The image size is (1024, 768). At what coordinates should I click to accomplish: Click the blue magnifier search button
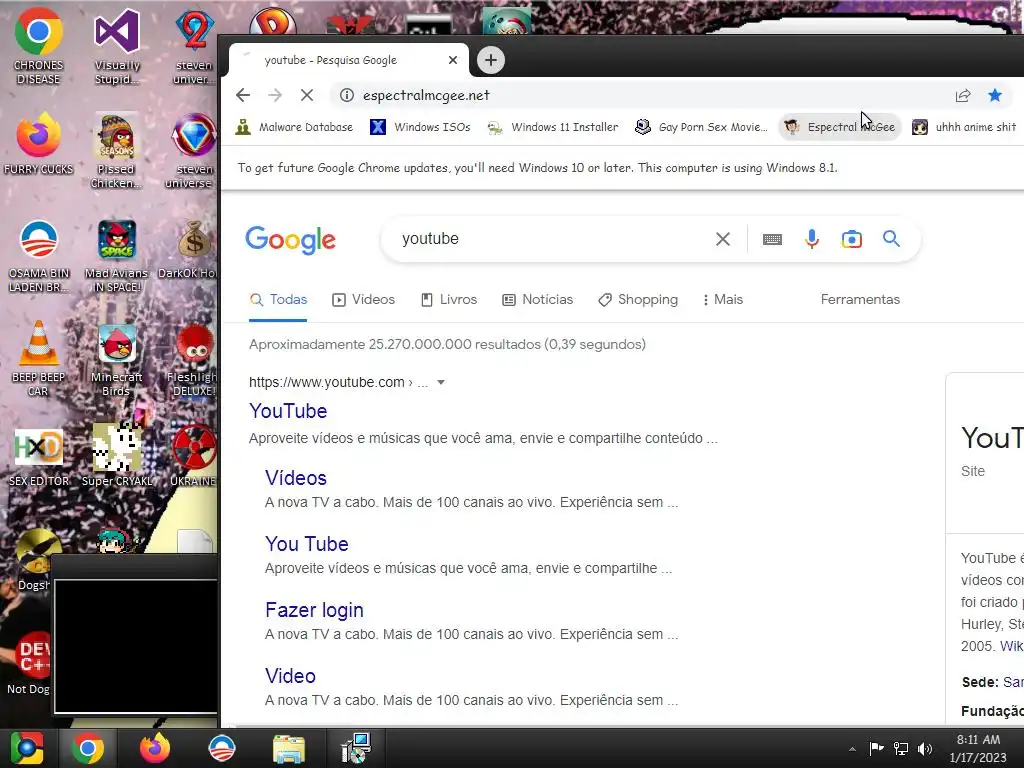pyautogui.click(x=891, y=238)
